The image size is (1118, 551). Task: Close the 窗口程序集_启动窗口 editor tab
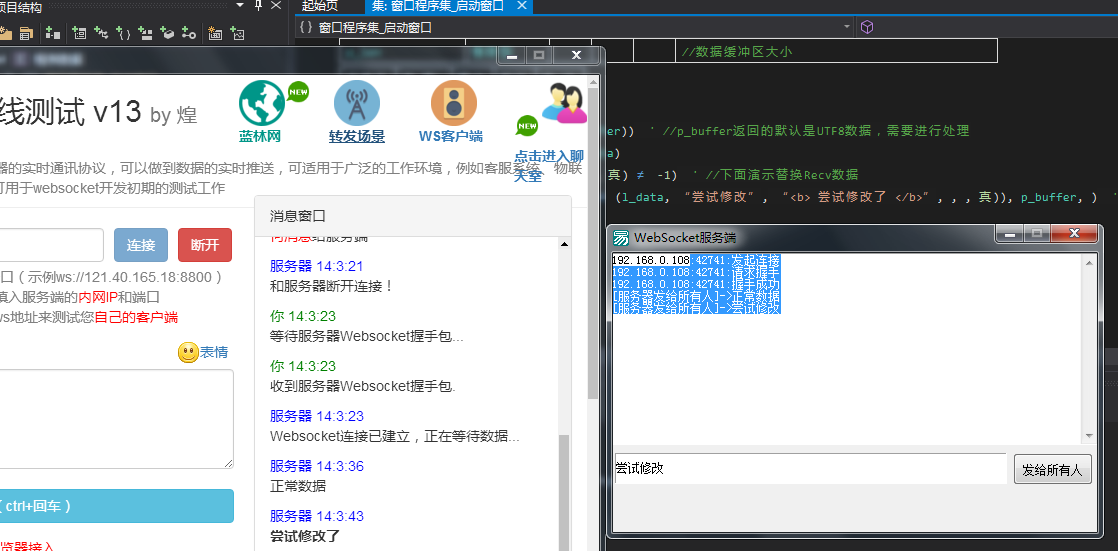[x=519, y=6]
